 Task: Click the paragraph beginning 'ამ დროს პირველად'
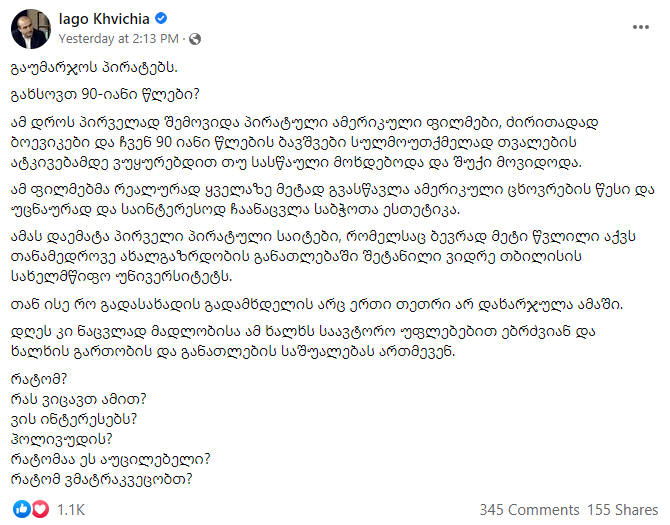point(304,143)
